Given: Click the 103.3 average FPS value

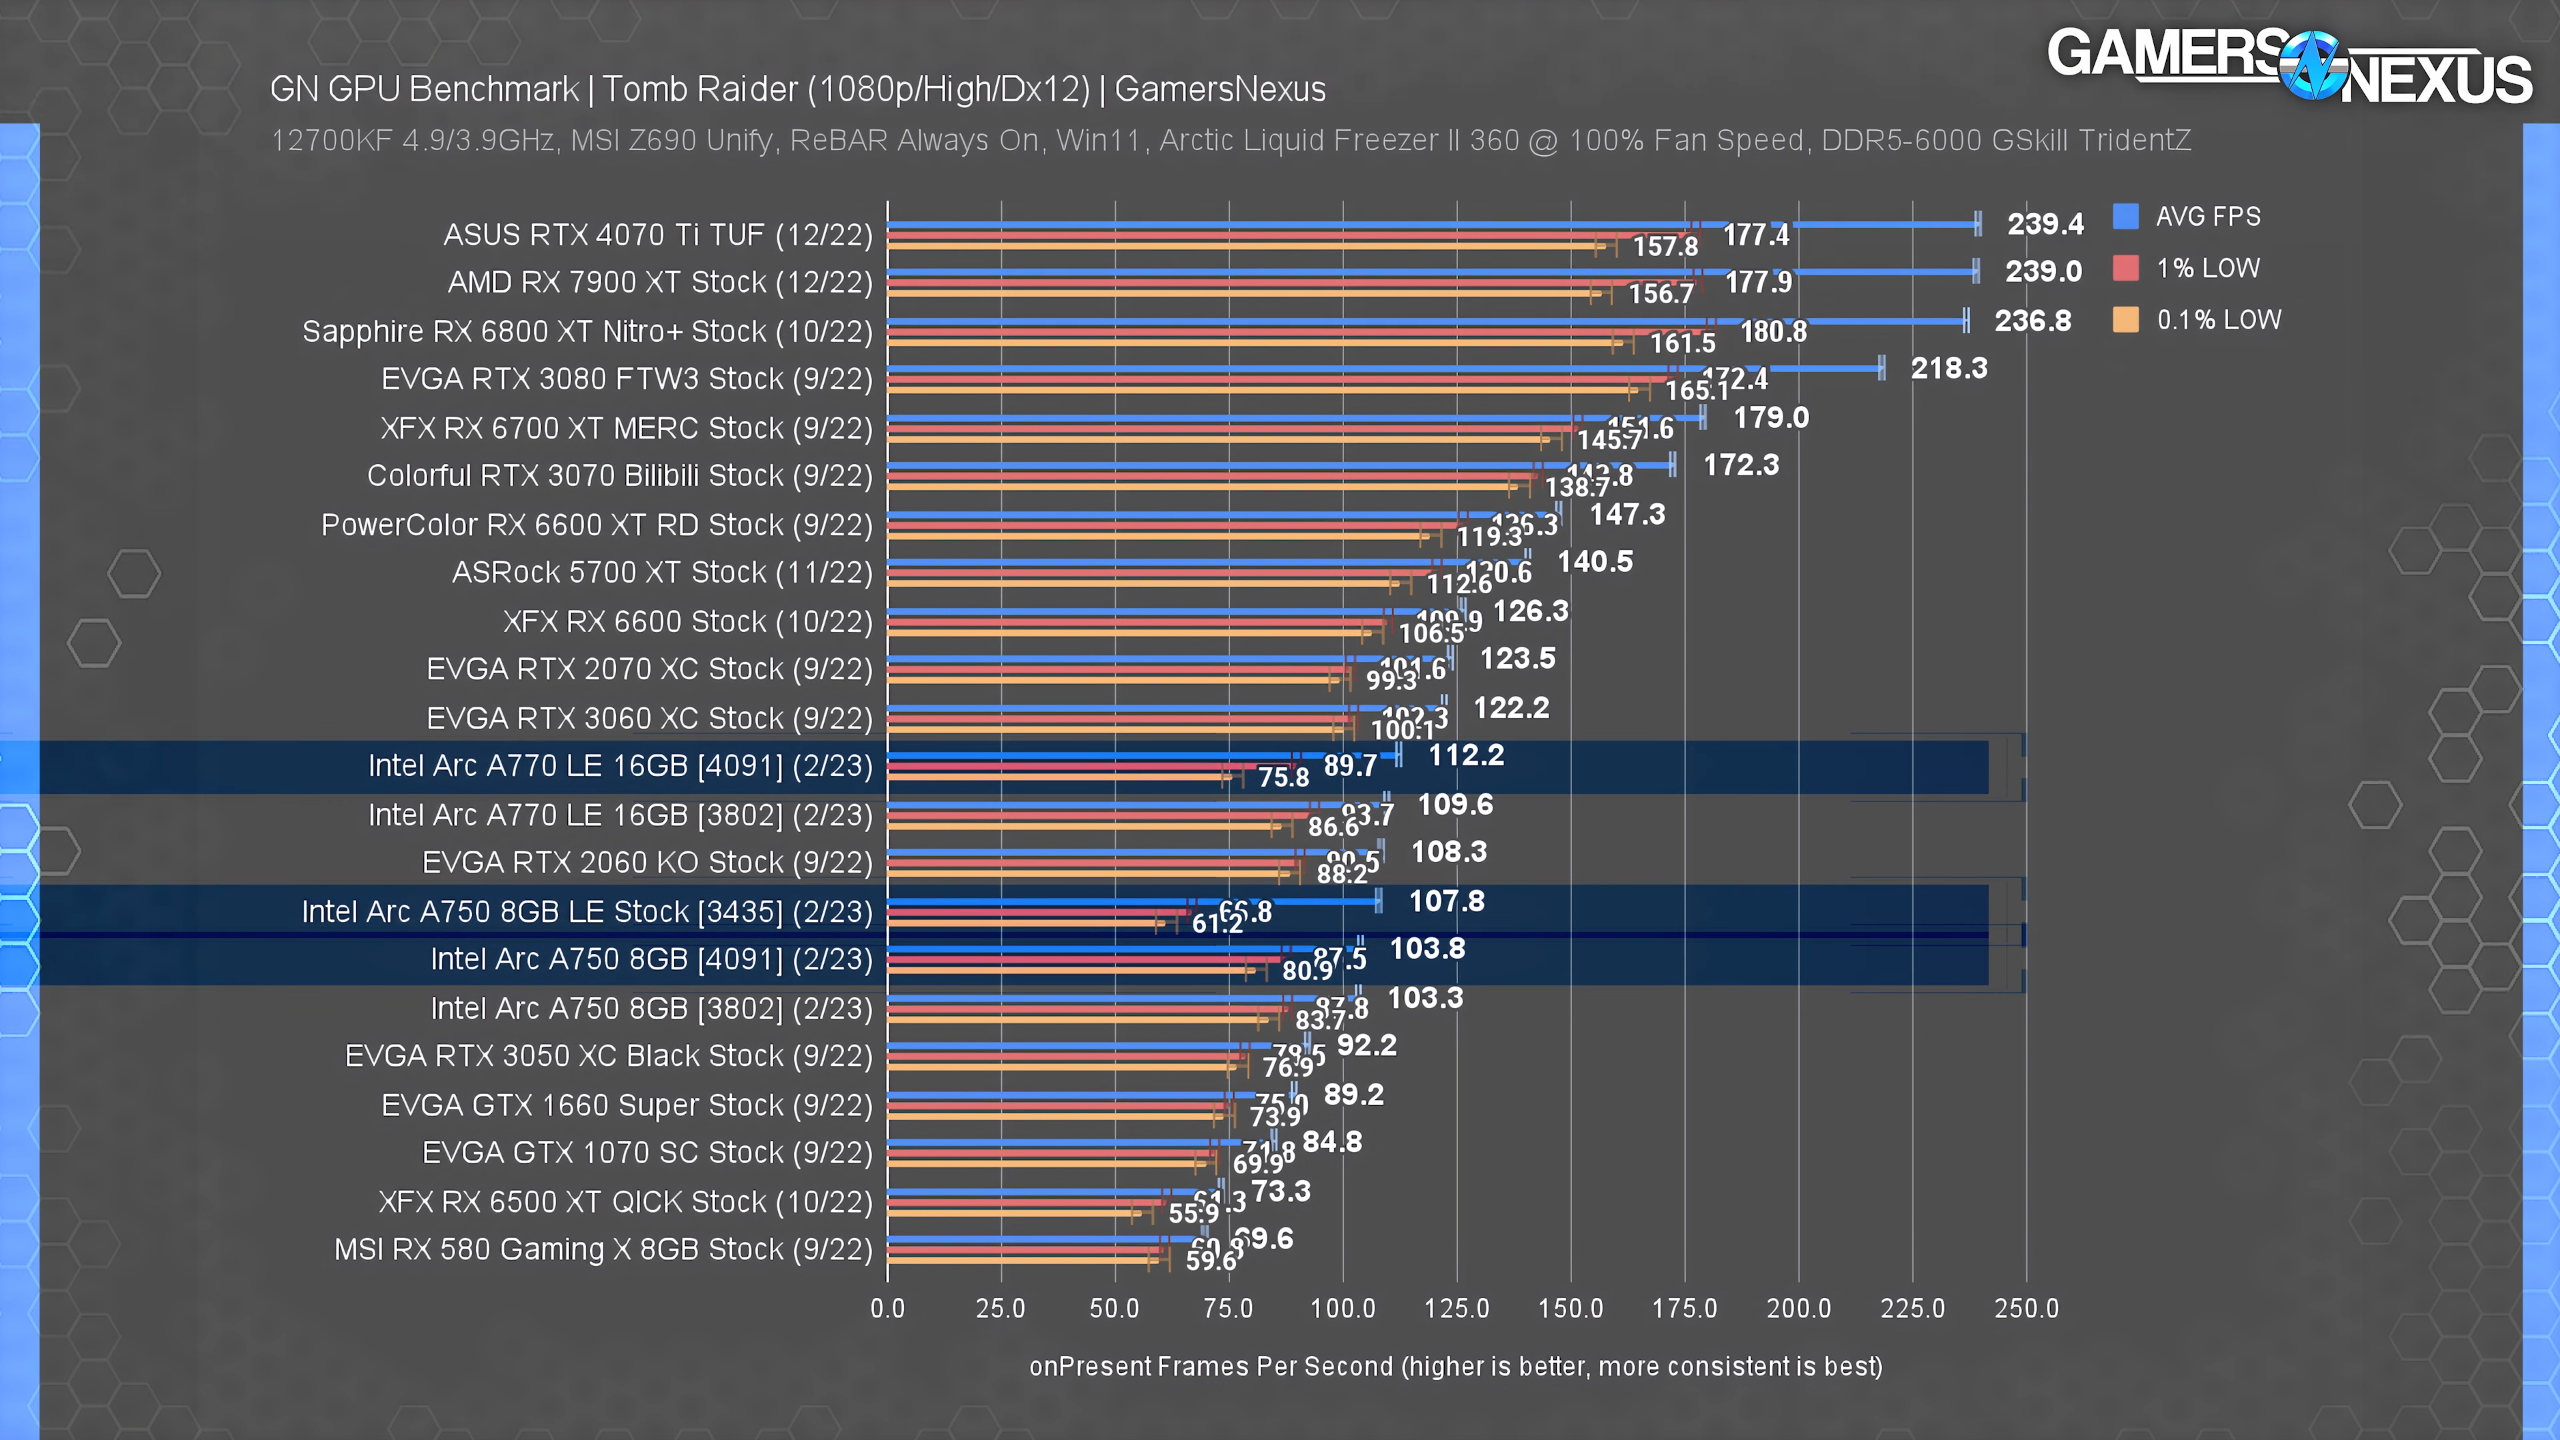Looking at the screenshot, I should click(1425, 998).
